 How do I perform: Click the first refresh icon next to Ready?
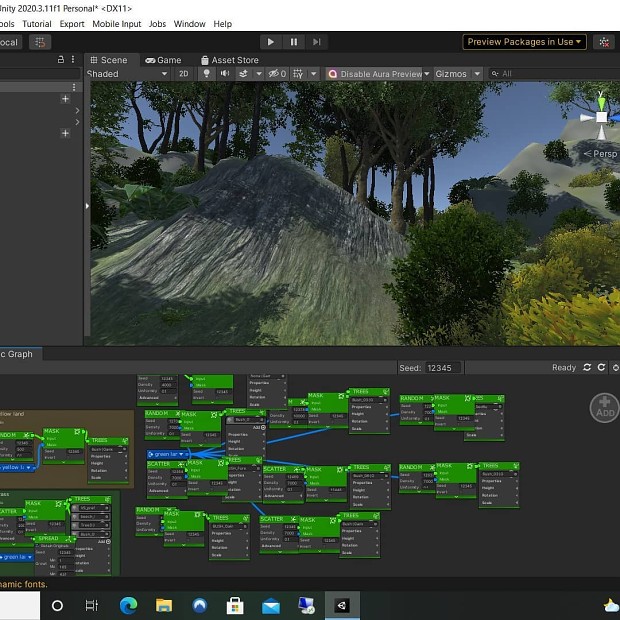coord(587,368)
